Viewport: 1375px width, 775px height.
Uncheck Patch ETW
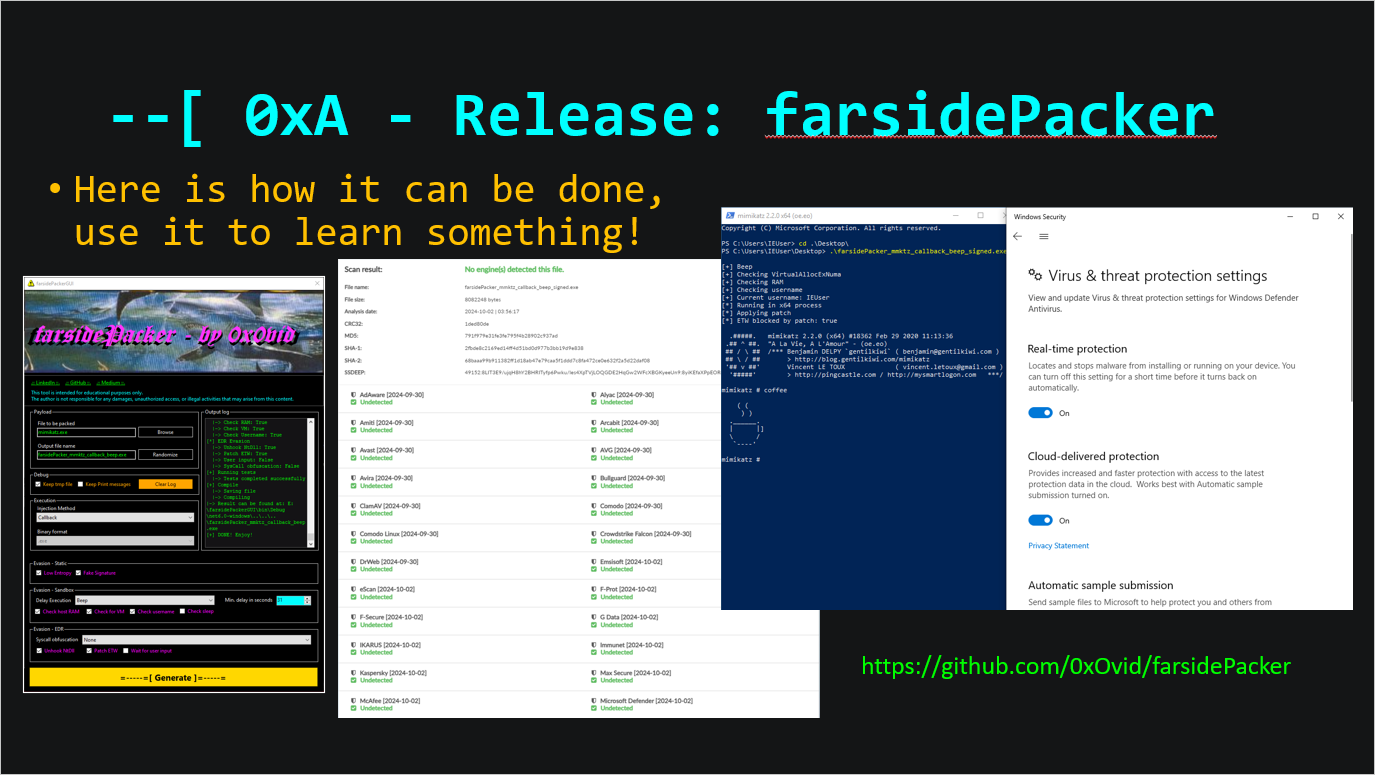pos(88,651)
